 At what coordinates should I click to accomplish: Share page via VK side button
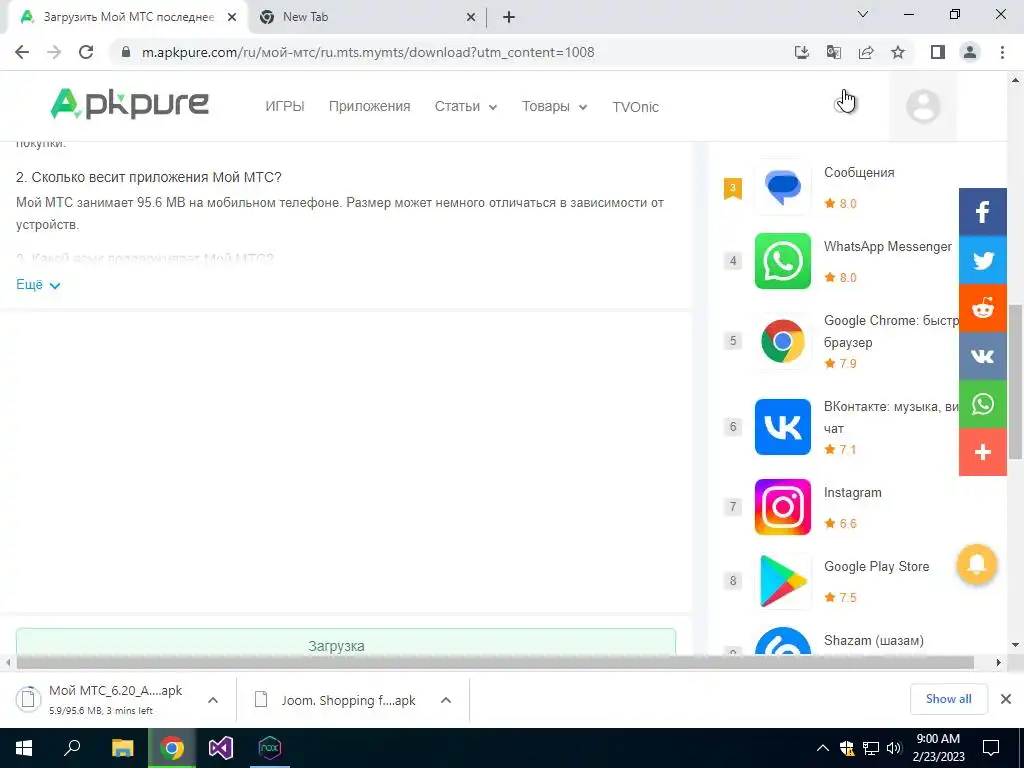point(983,356)
